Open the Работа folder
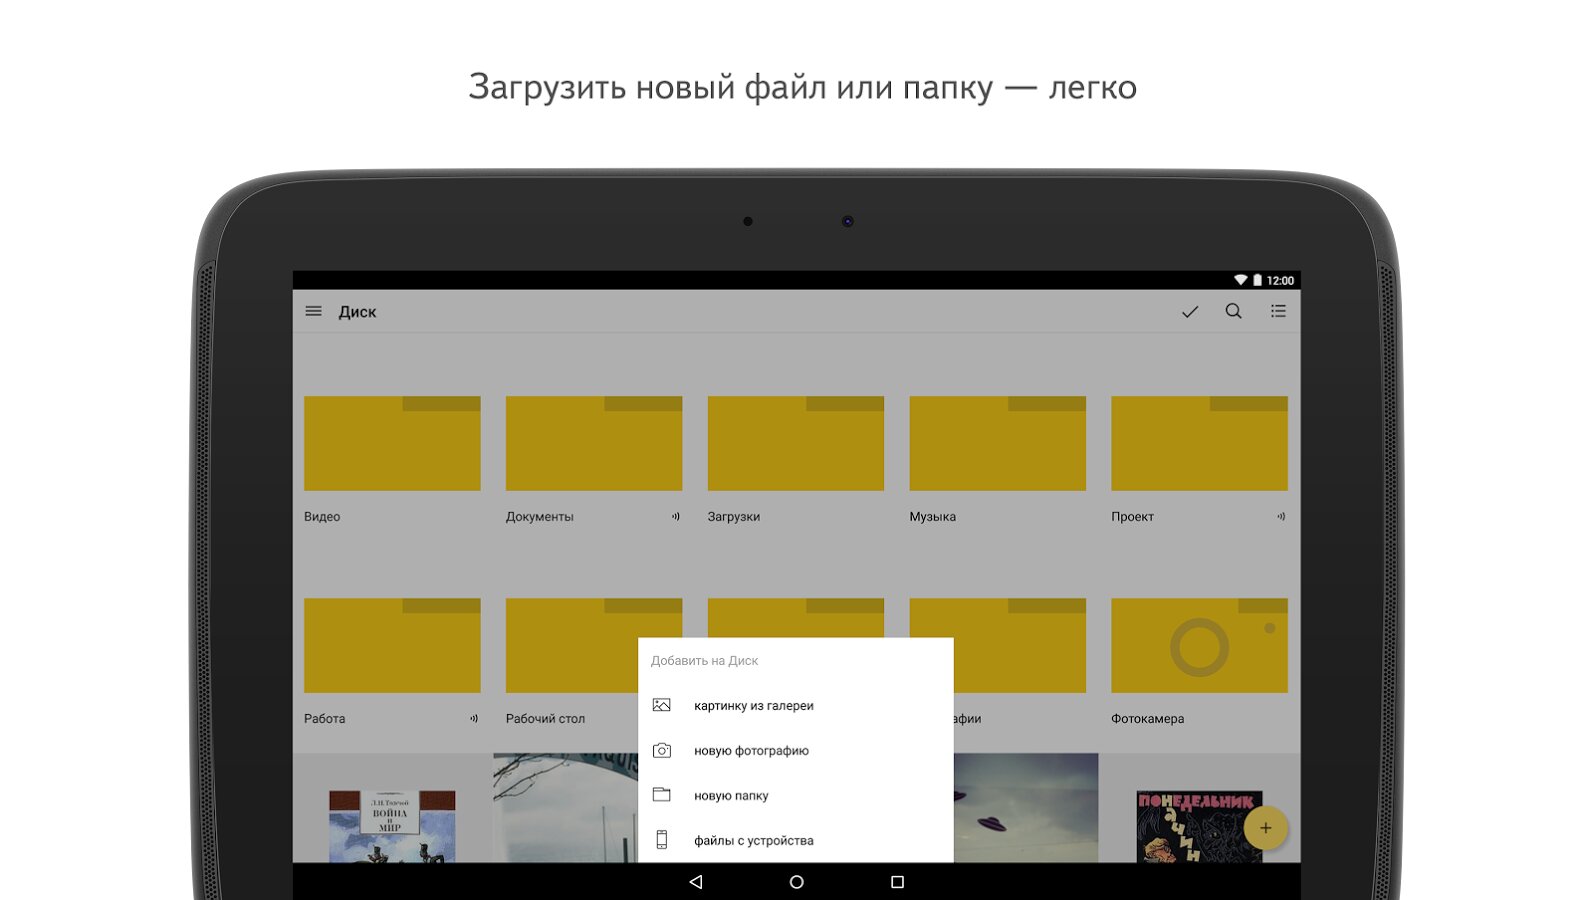1593x900 pixels. [392, 646]
